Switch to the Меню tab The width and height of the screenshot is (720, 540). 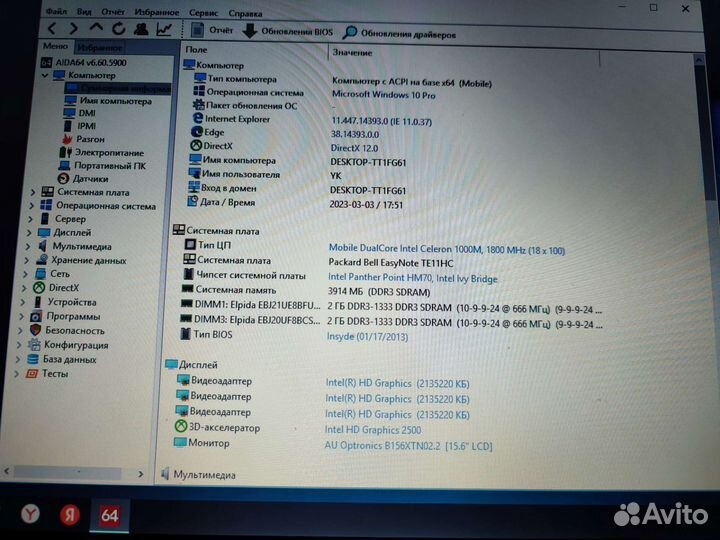pyautogui.click(x=56, y=46)
